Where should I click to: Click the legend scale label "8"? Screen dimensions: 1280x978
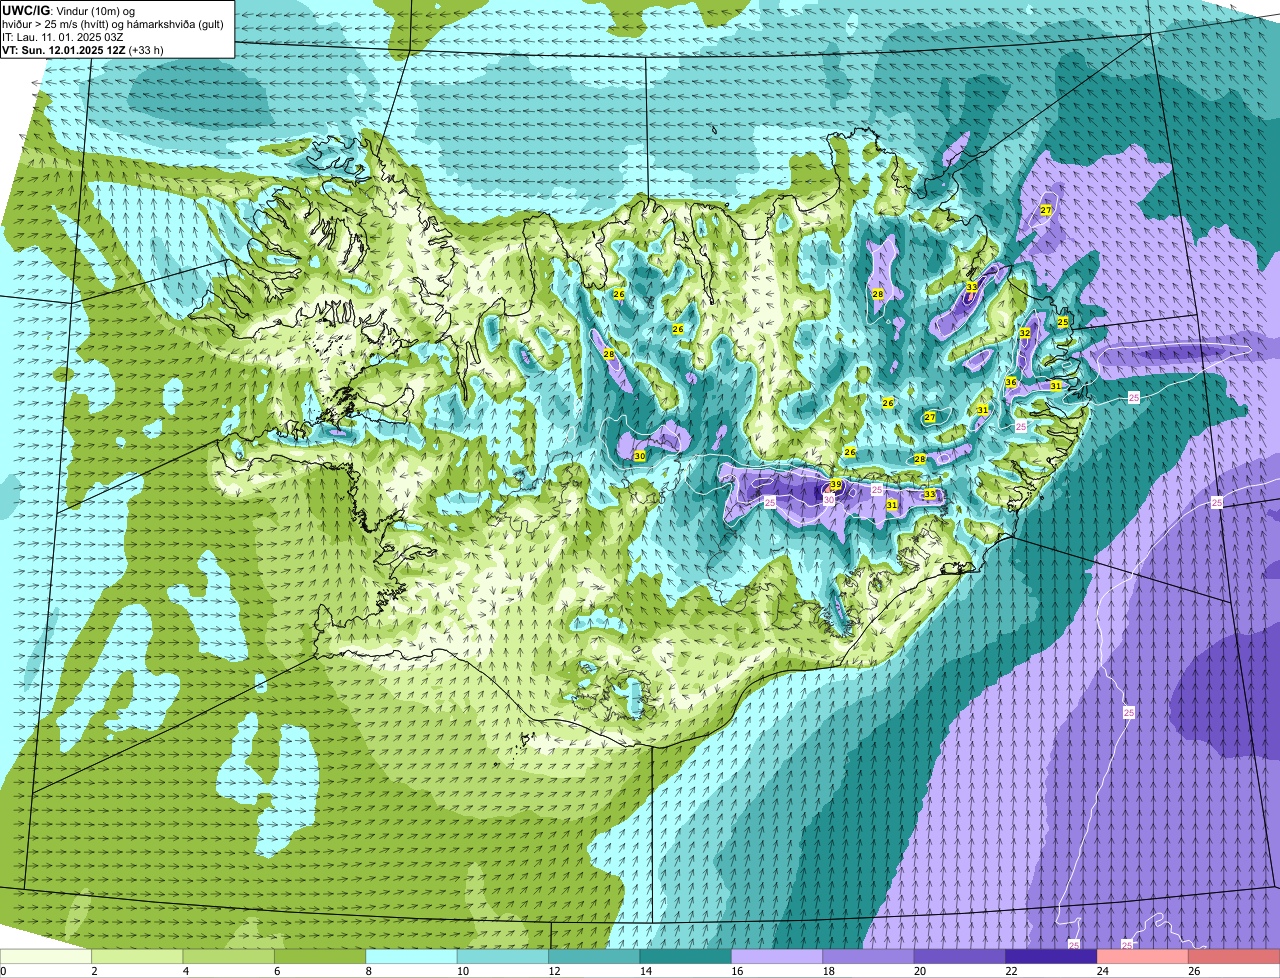click(368, 971)
